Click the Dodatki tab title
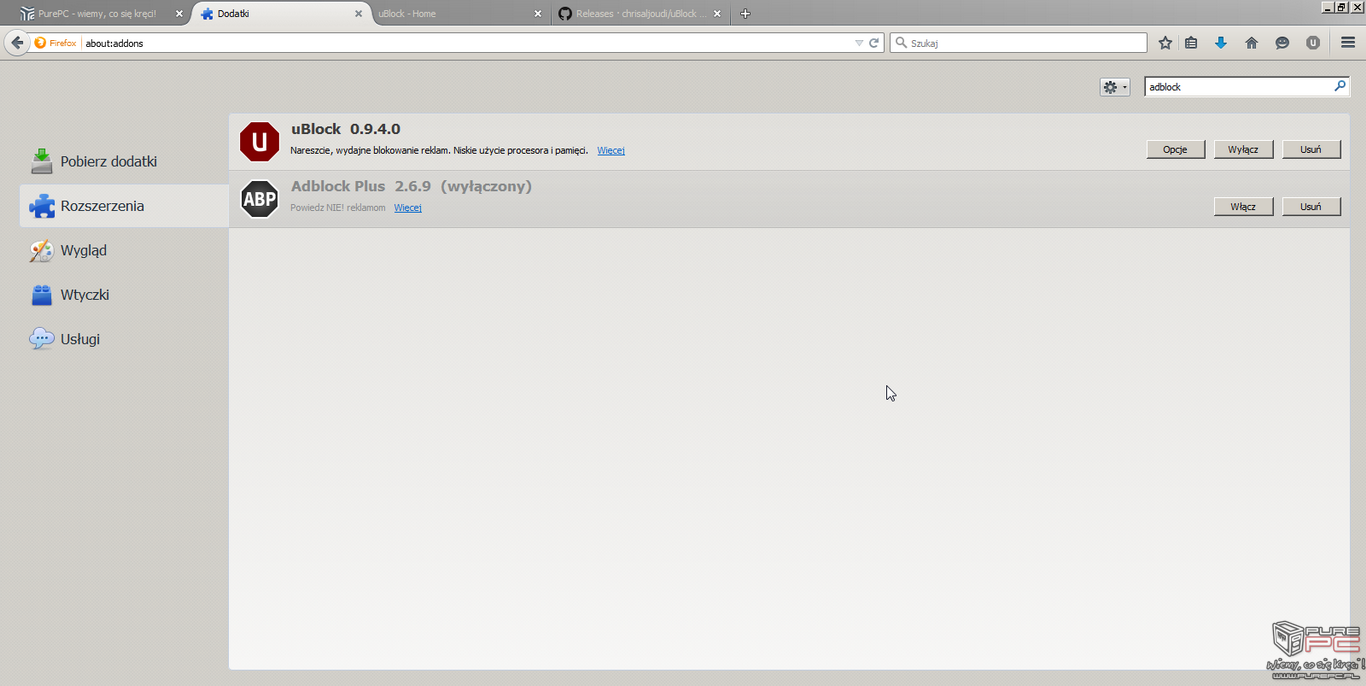The height and width of the screenshot is (686, 1366). click(233, 14)
